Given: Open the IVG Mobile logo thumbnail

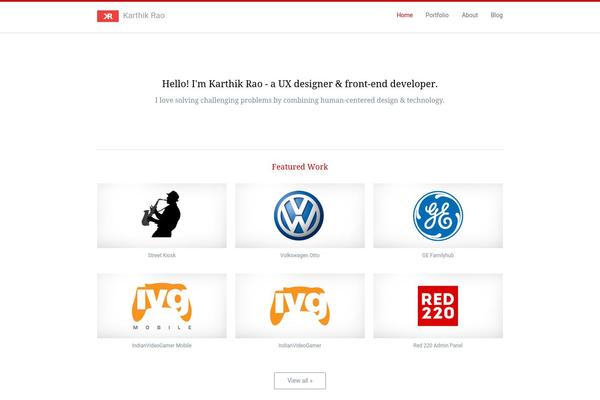Looking at the screenshot, I should click(x=162, y=306).
